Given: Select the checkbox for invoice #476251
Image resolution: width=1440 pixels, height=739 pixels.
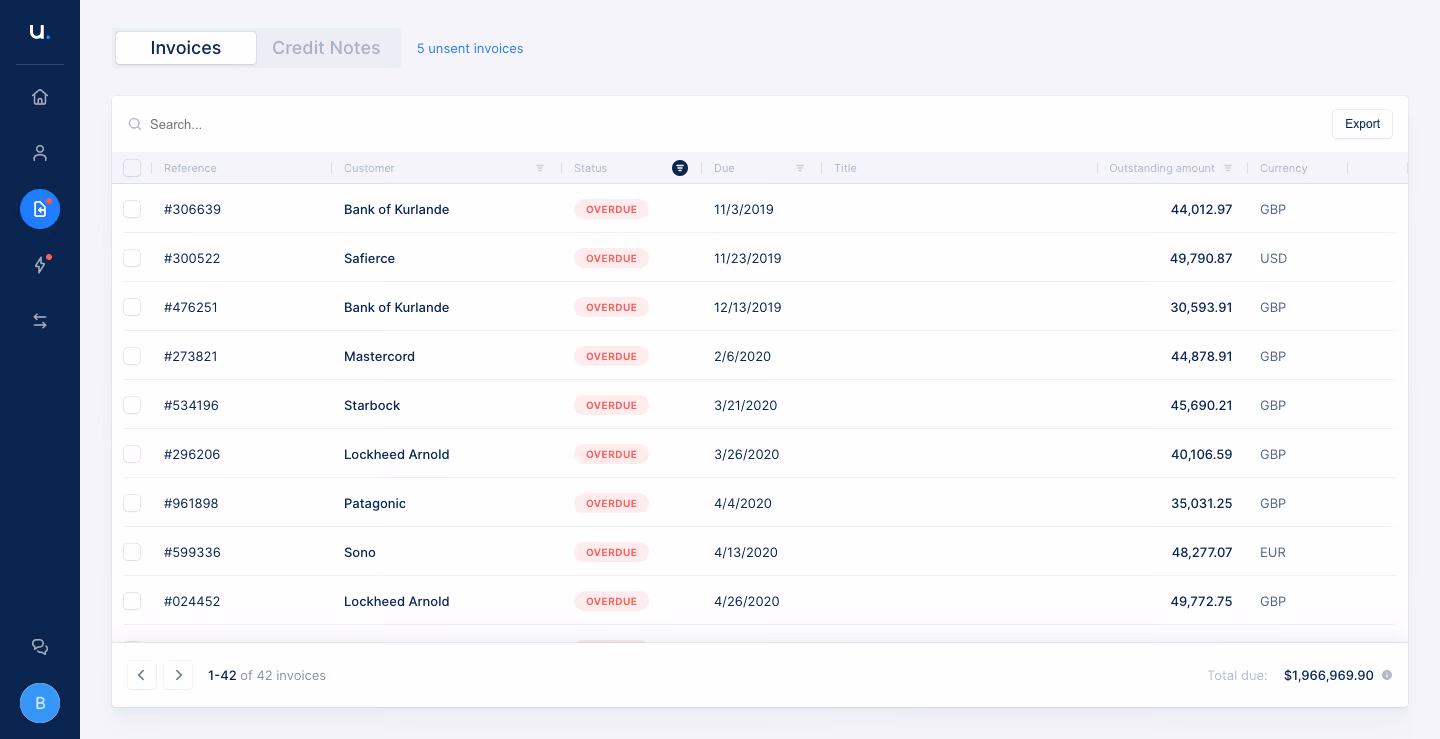Looking at the screenshot, I should [x=132, y=307].
